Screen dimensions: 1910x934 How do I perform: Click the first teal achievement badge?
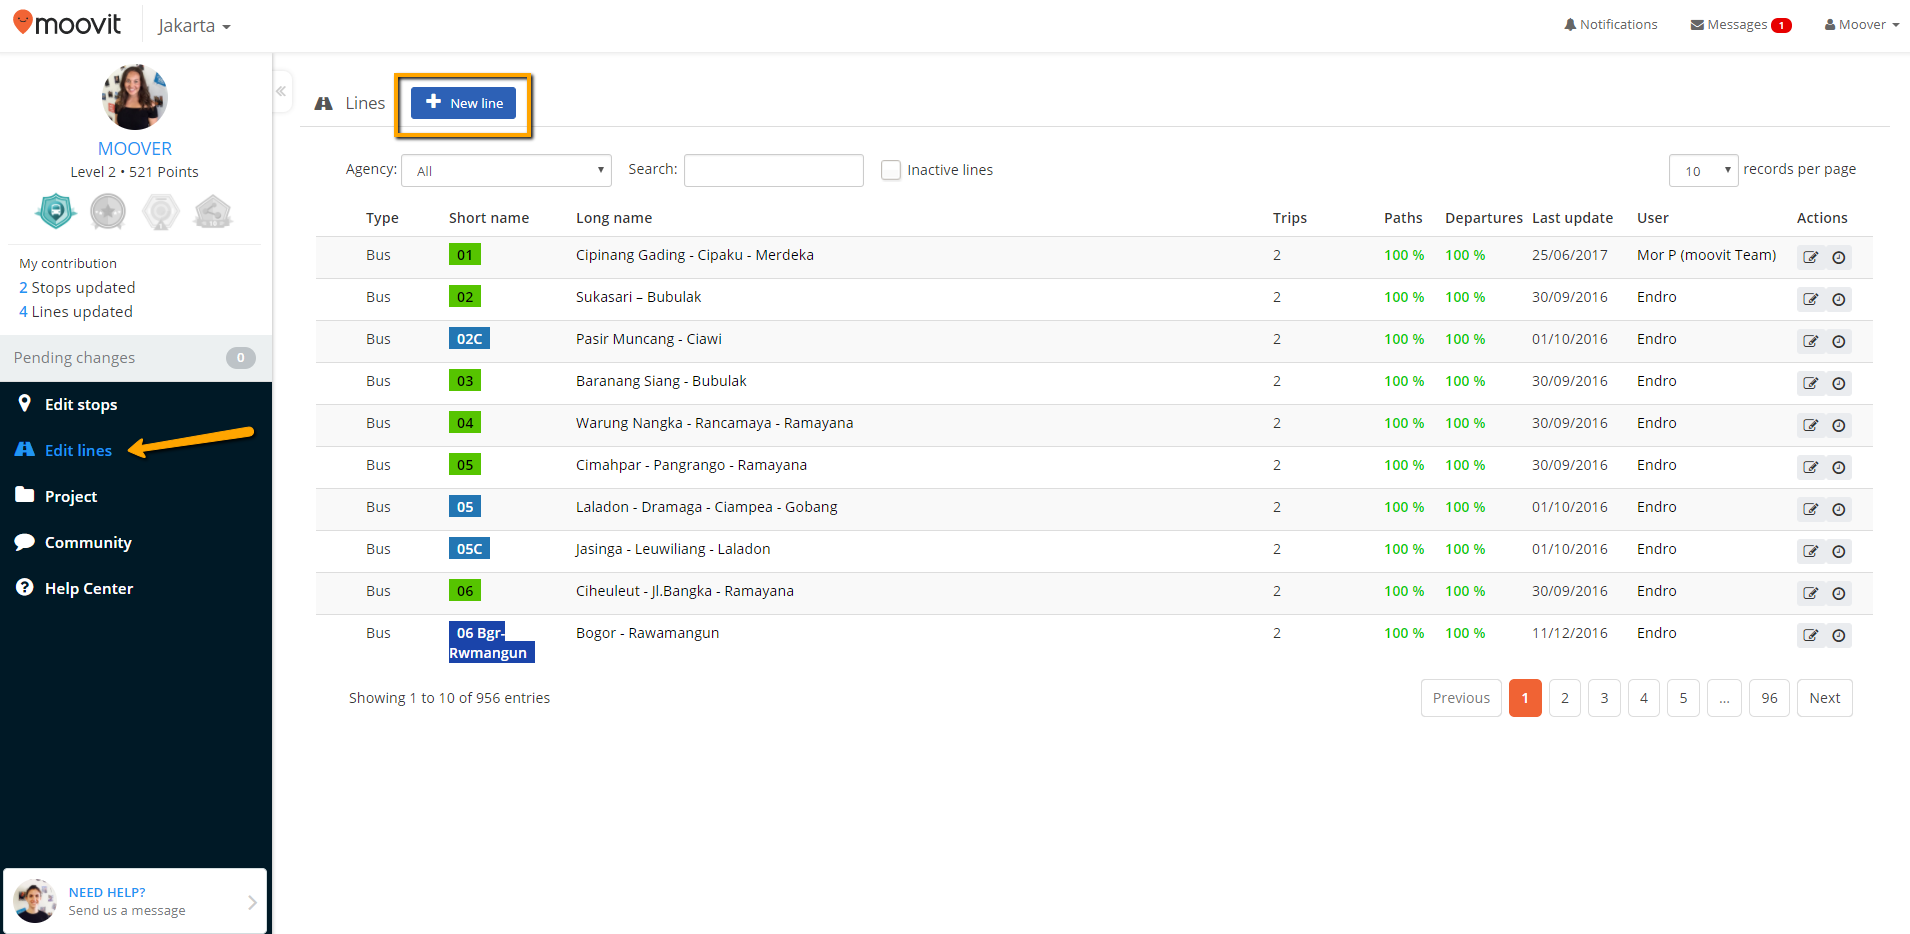click(x=56, y=211)
